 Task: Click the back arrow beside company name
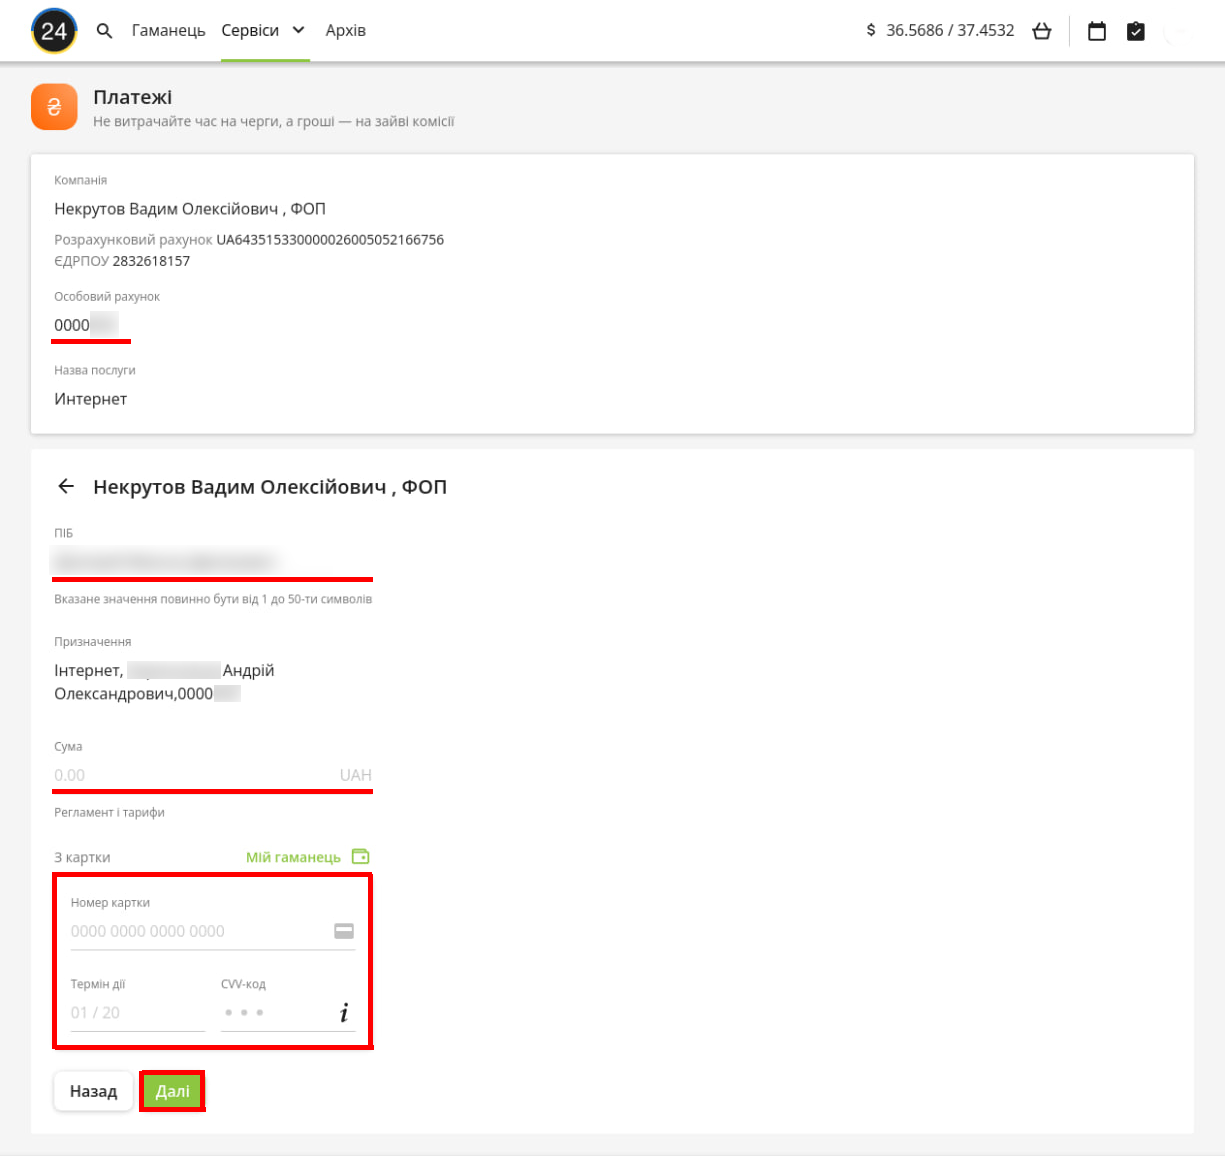66,487
